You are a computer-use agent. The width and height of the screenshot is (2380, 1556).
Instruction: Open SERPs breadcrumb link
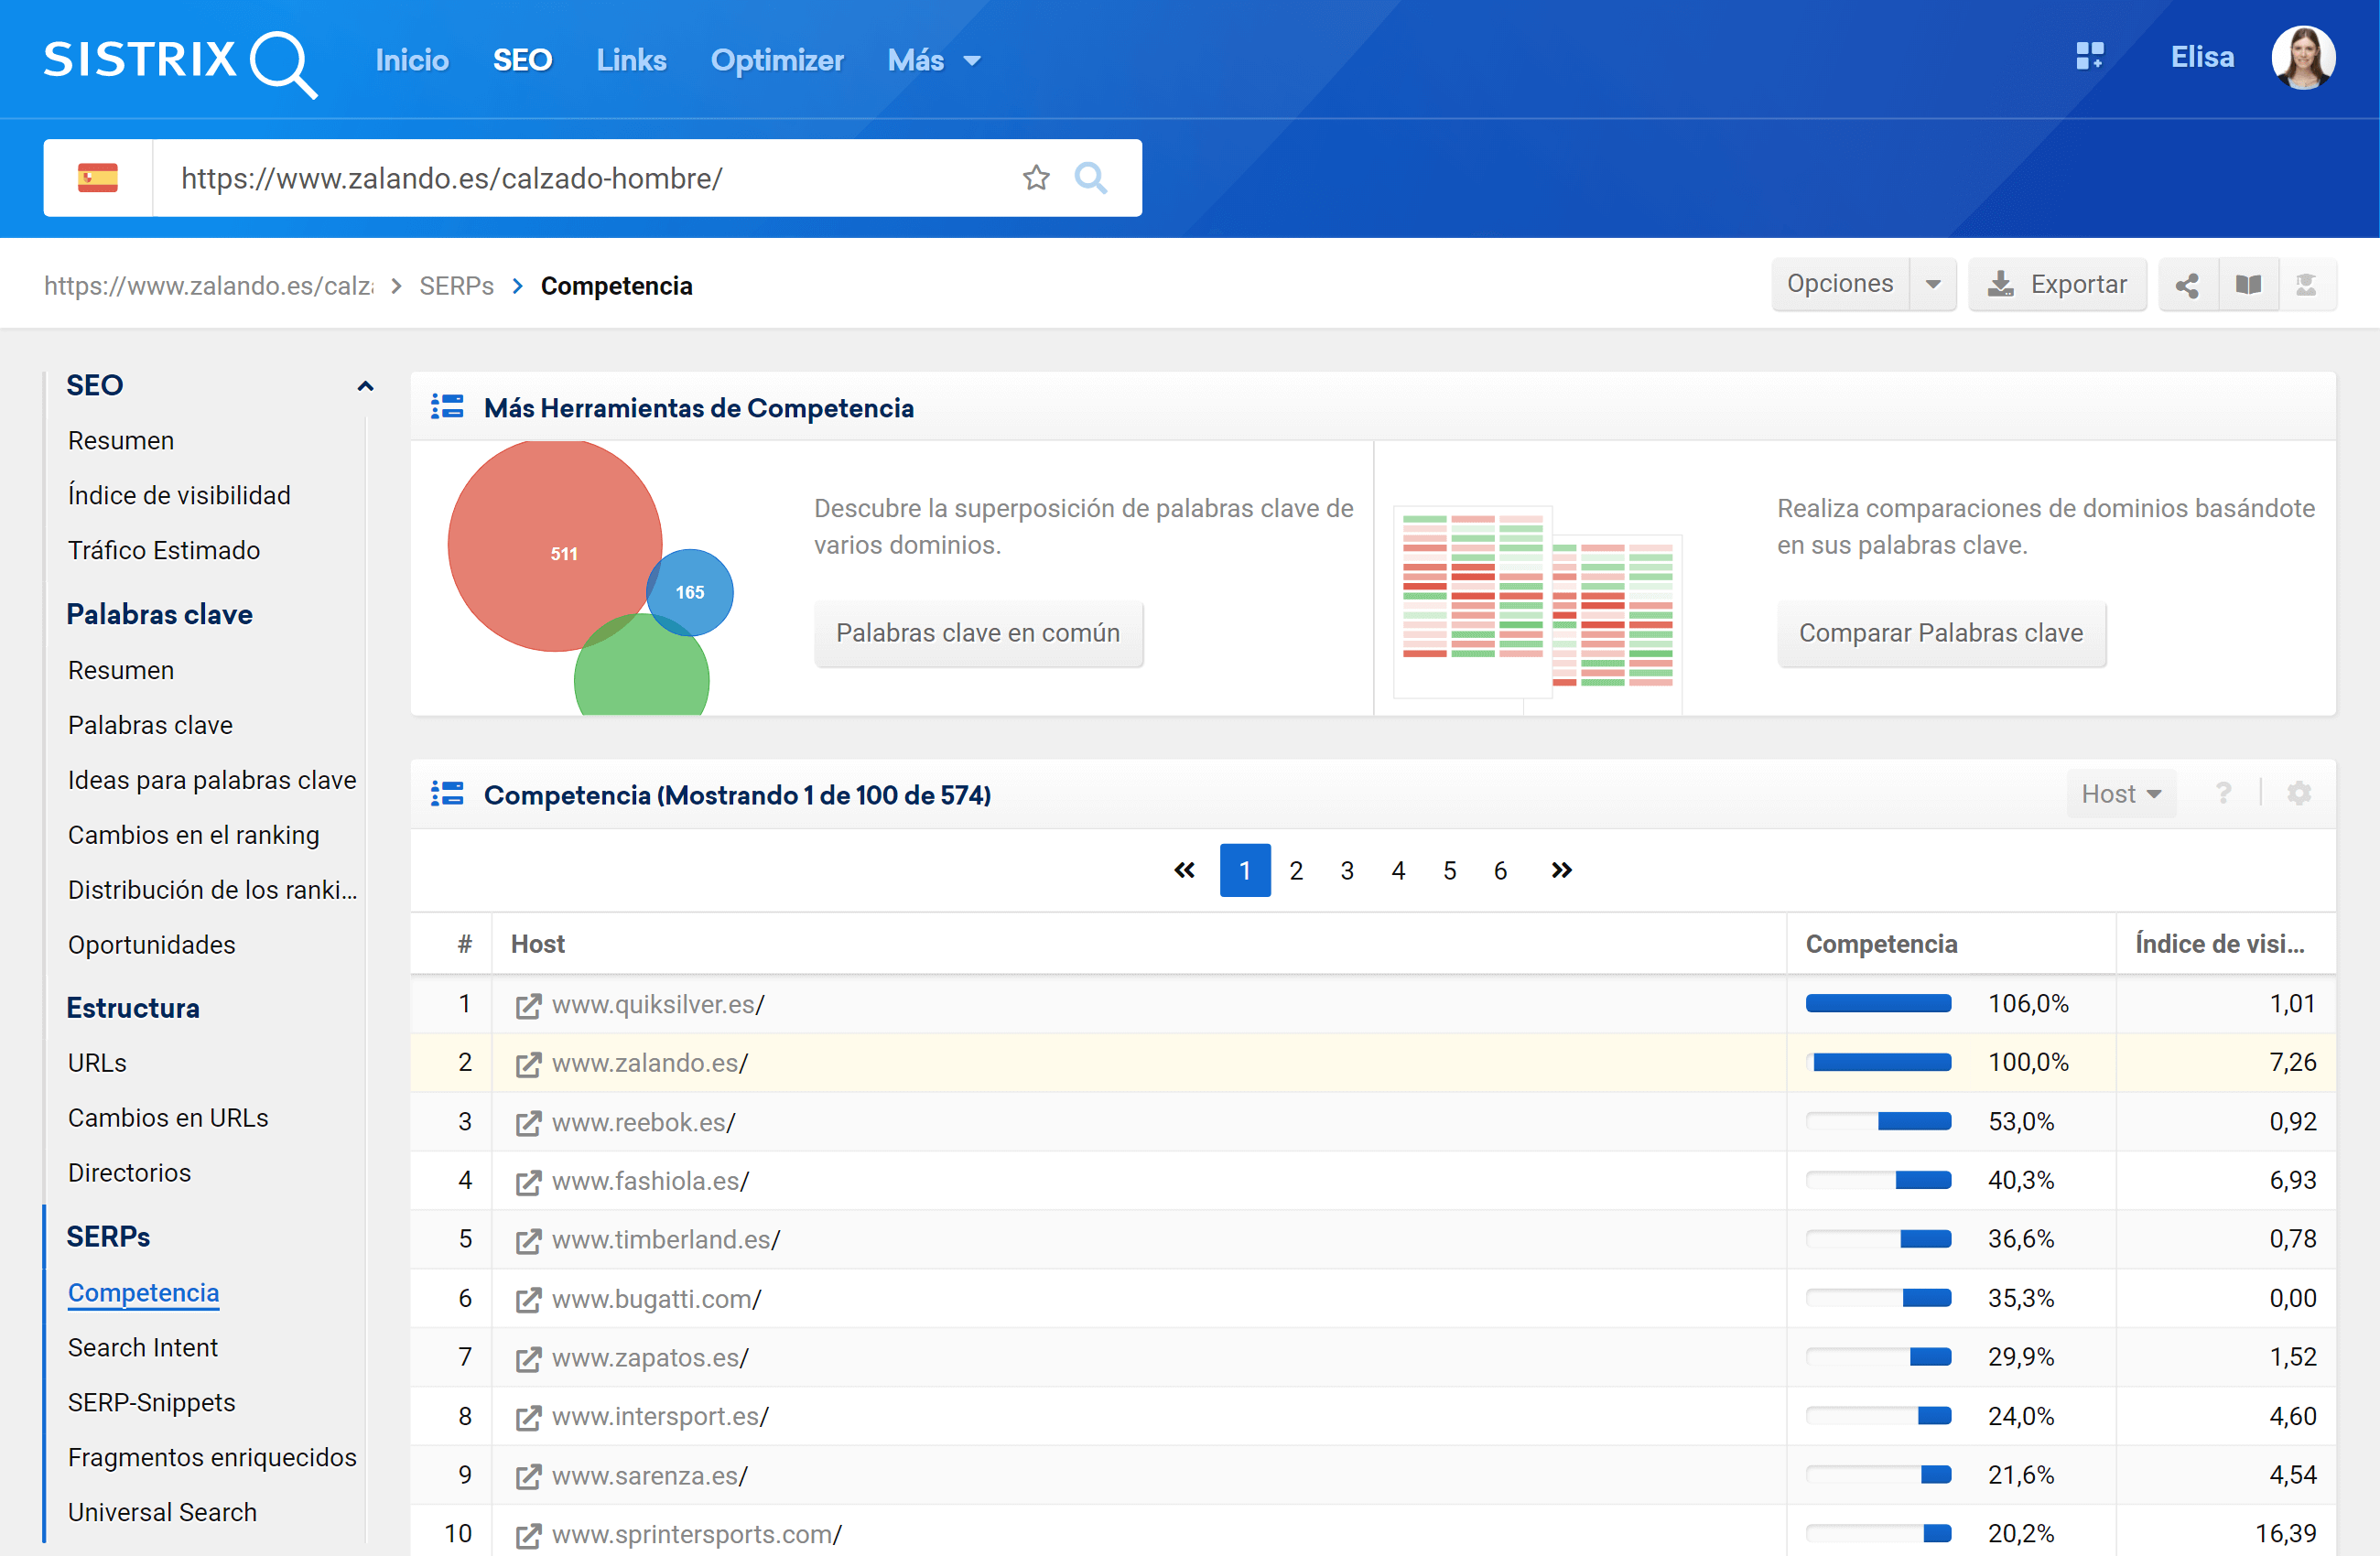click(456, 286)
